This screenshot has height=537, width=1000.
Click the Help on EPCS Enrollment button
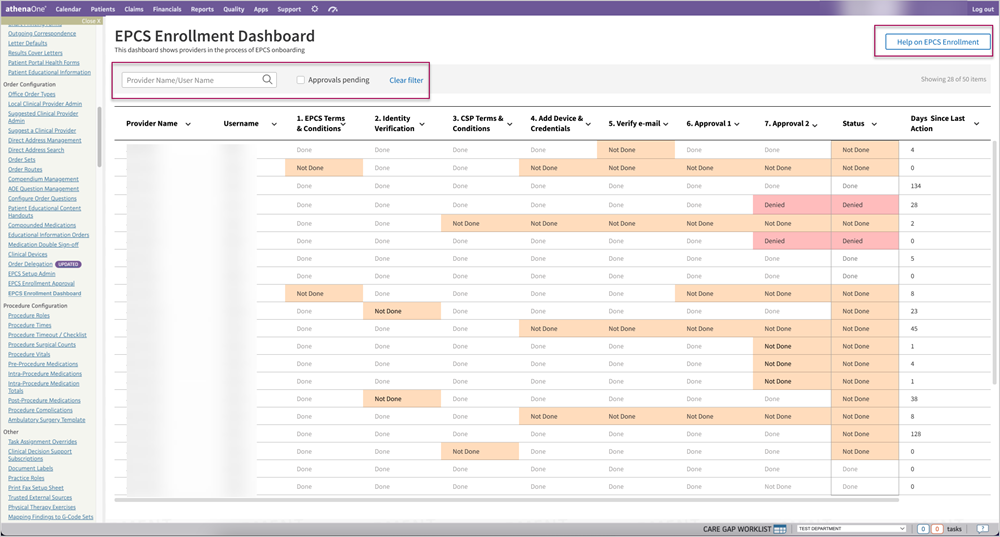pos(938,42)
